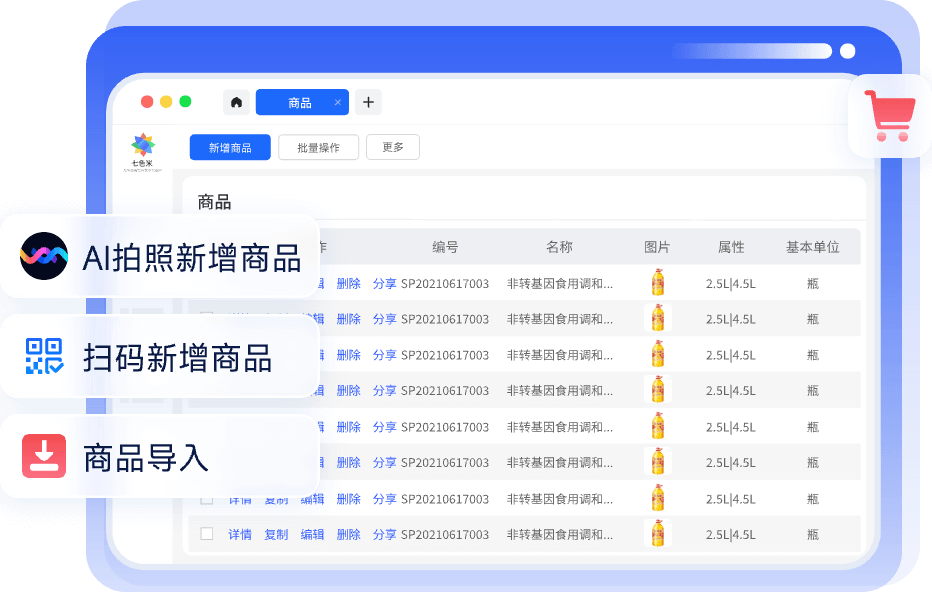Check the first product row checkbox

click(x=206, y=282)
